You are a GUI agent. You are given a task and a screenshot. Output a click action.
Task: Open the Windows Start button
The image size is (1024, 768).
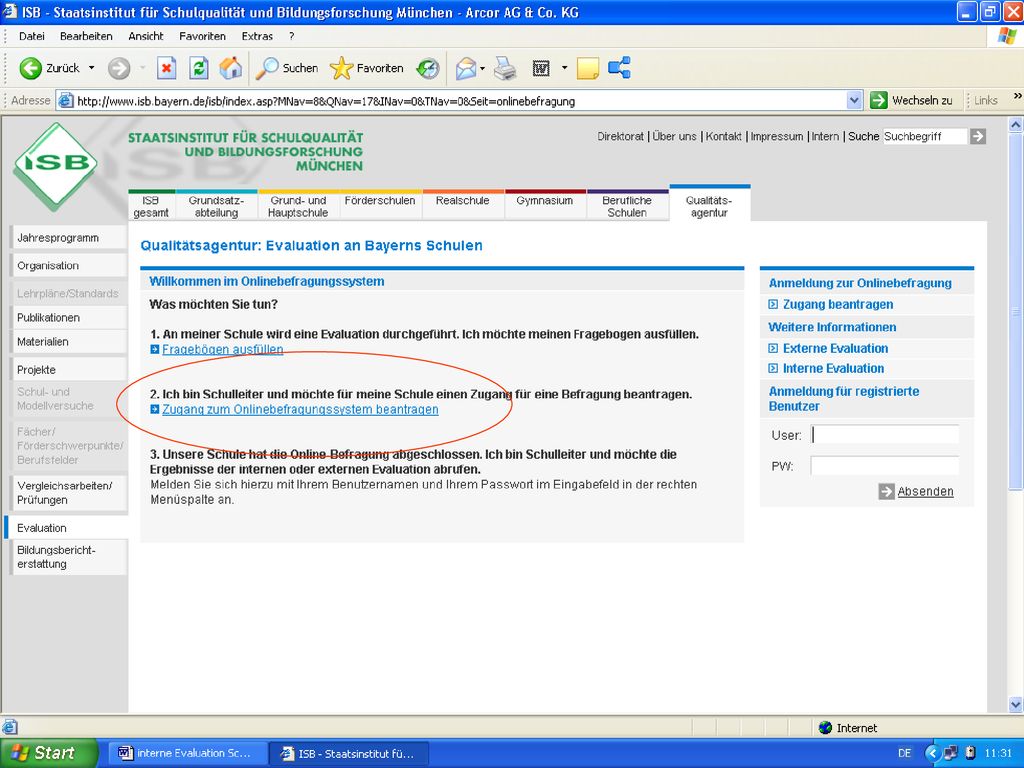[x=49, y=753]
